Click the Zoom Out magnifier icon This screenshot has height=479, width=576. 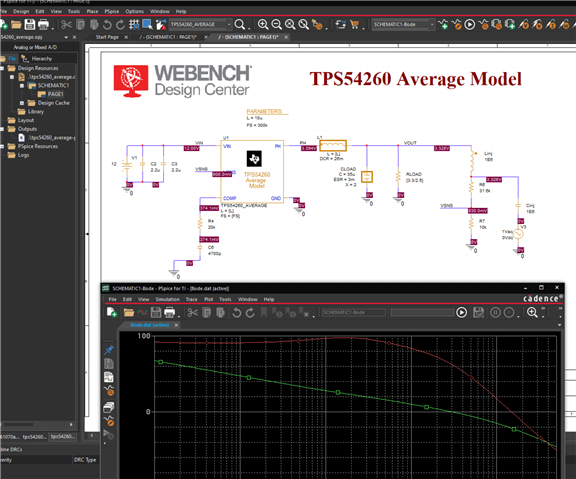click(x=276, y=25)
